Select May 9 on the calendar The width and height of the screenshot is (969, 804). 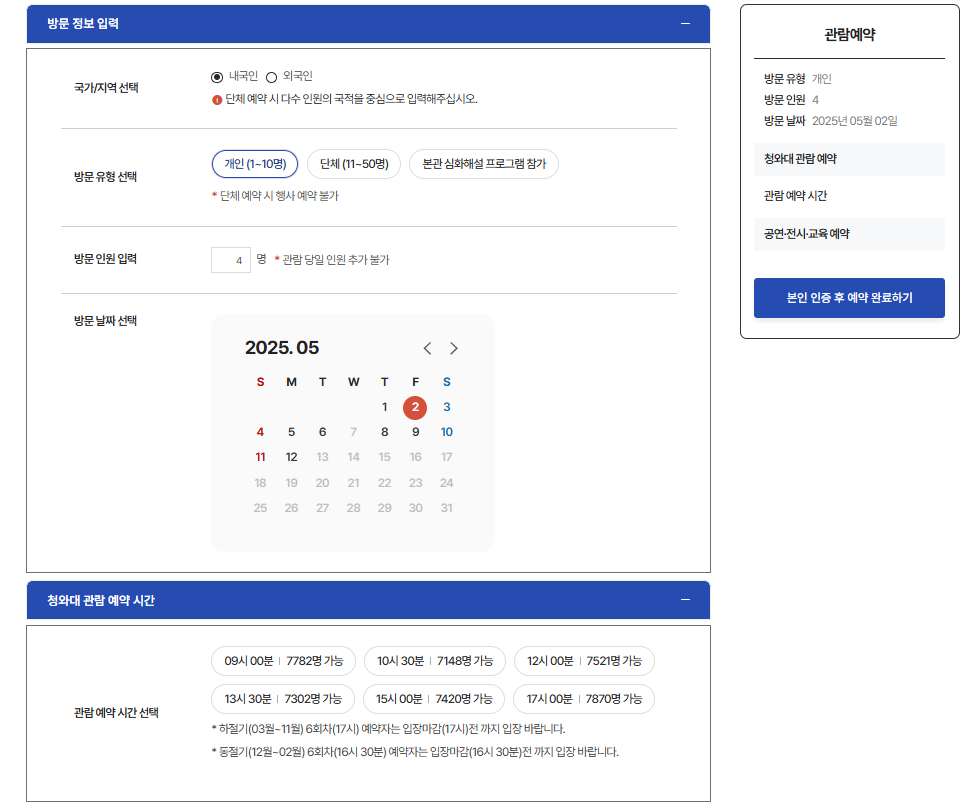(x=415, y=432)
